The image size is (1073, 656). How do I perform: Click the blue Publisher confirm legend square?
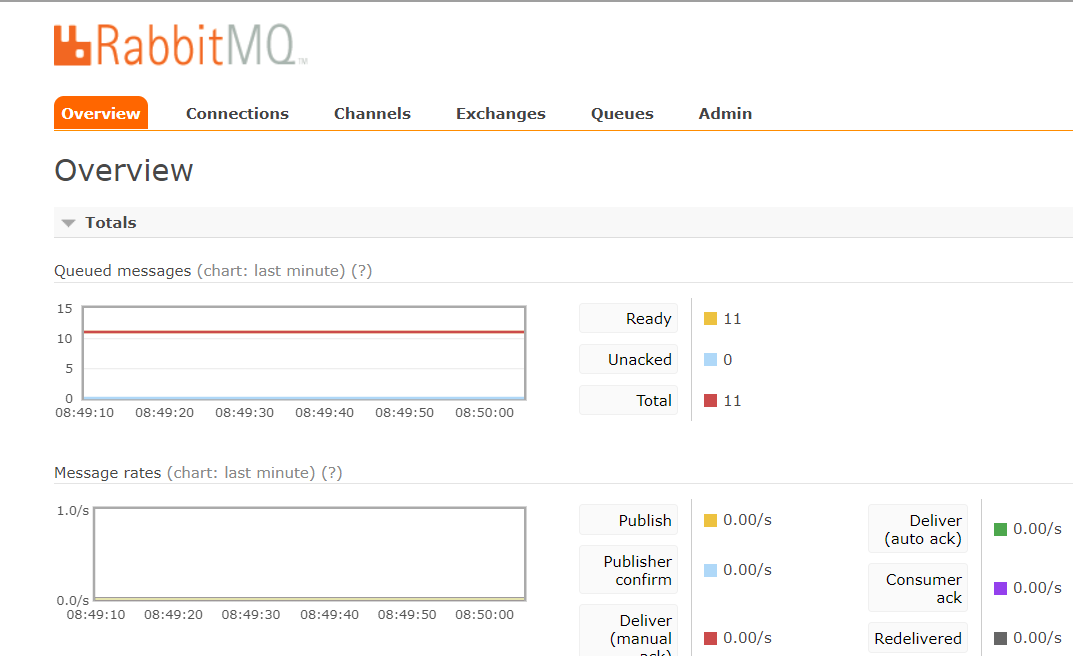tap(712, 569)
